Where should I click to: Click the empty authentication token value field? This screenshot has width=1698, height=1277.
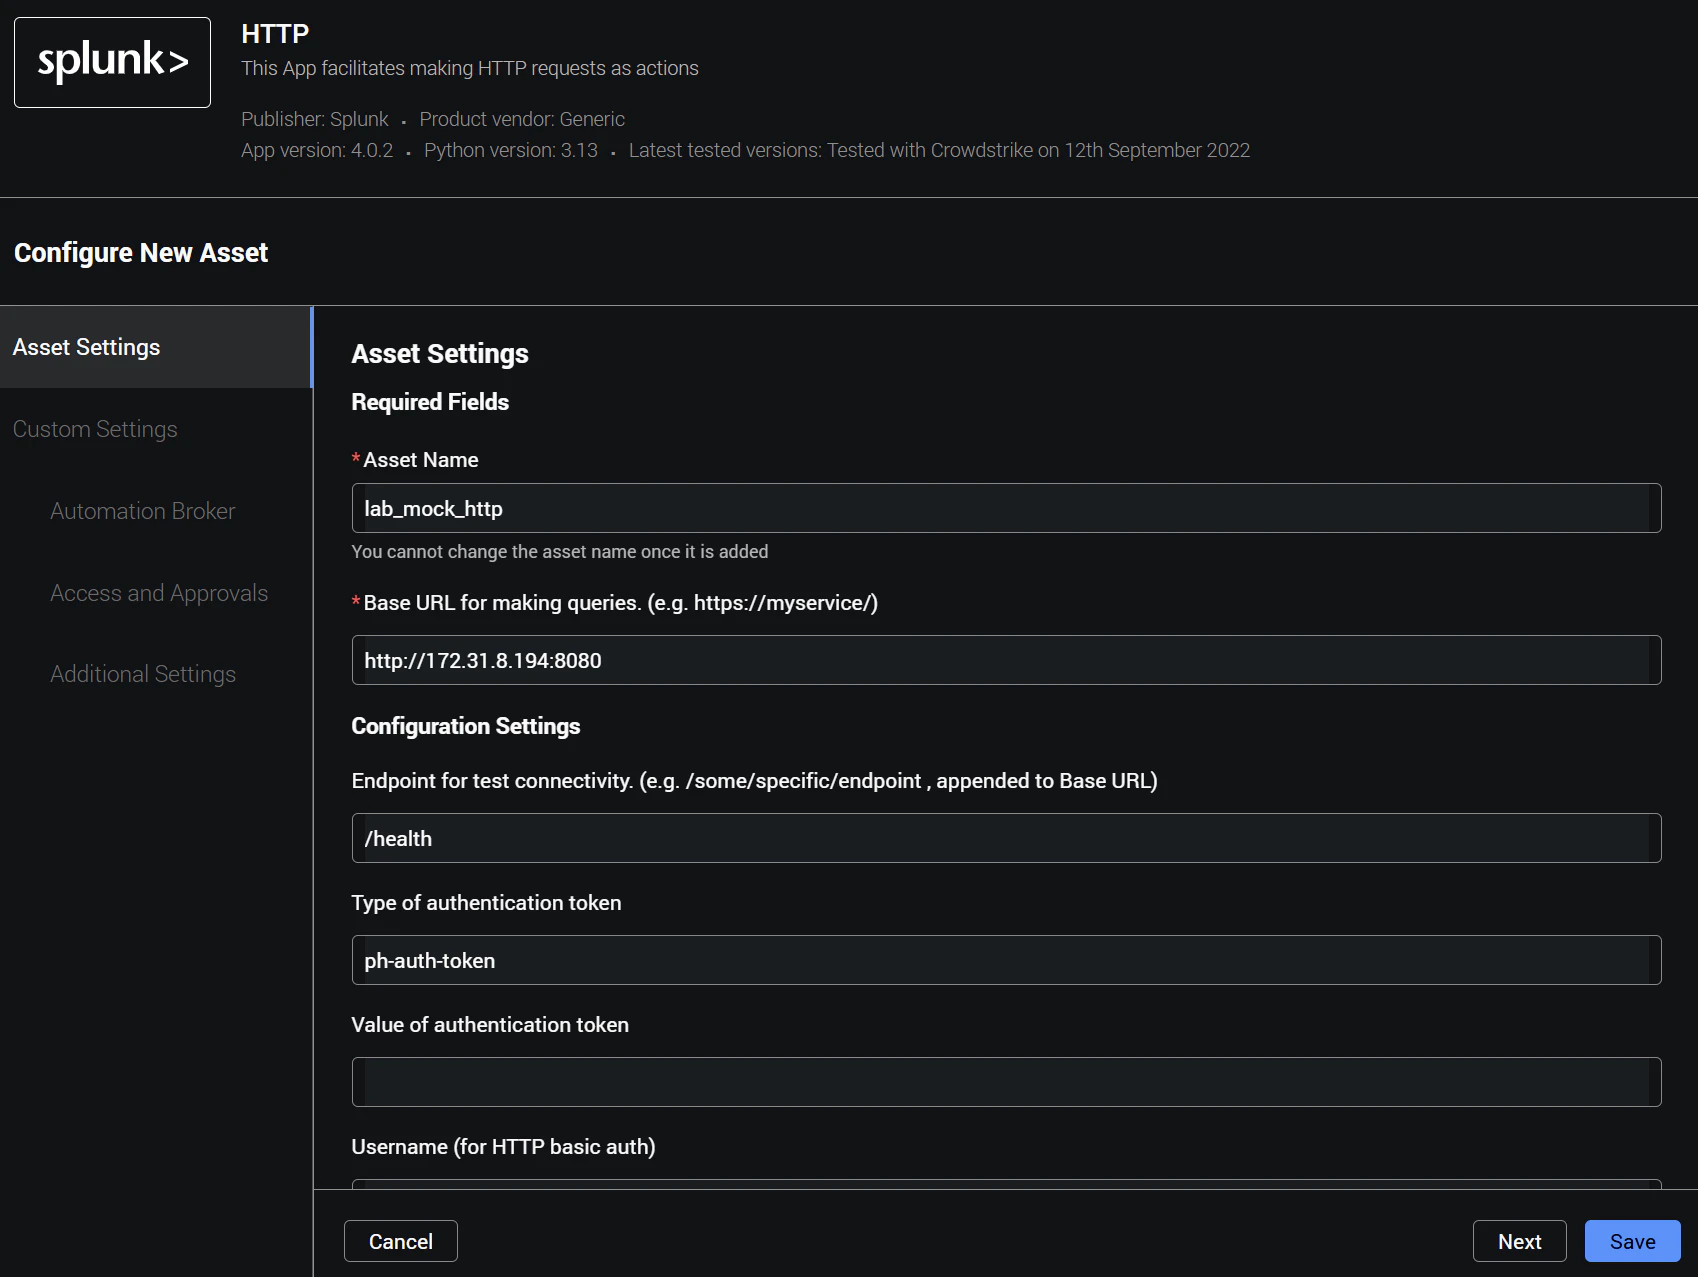click(x=1006, y=1082)
